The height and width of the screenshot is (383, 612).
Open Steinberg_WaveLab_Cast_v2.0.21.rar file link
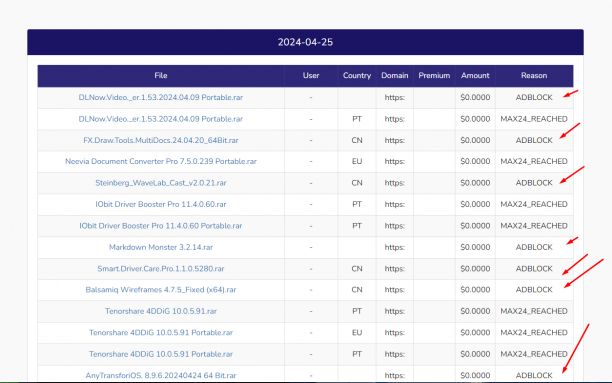160,183
